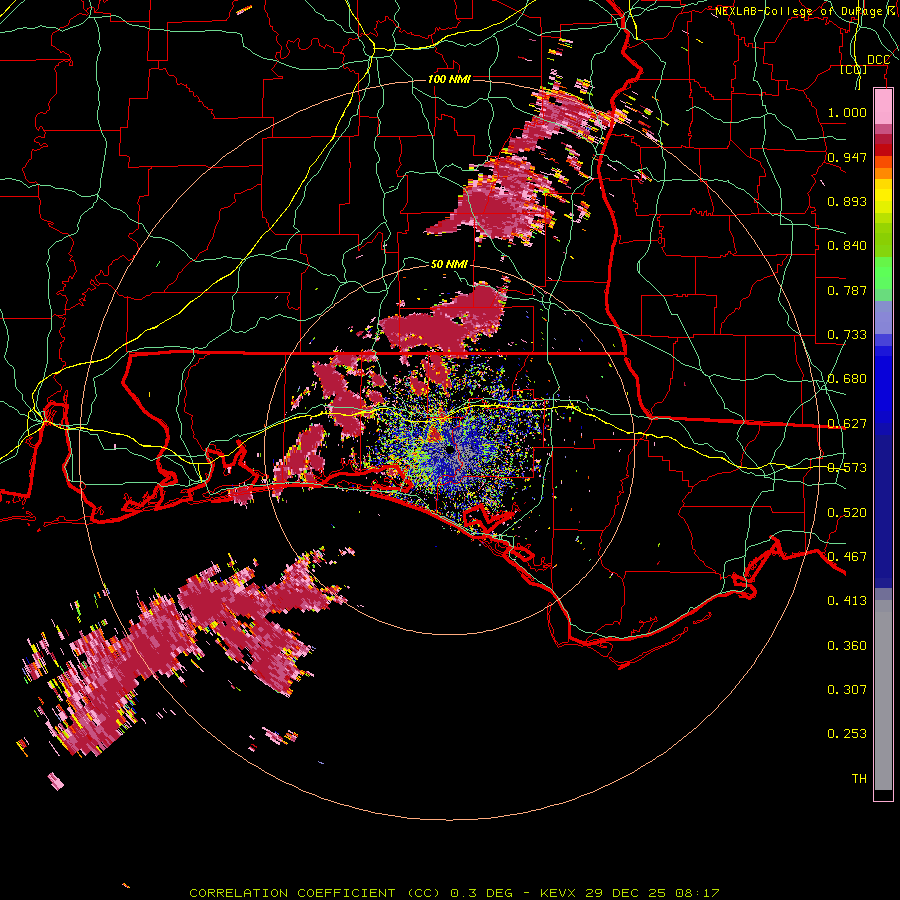Click the [CC] scale header
This screenshot has height=900, width=900.
(x=854, y=69)
